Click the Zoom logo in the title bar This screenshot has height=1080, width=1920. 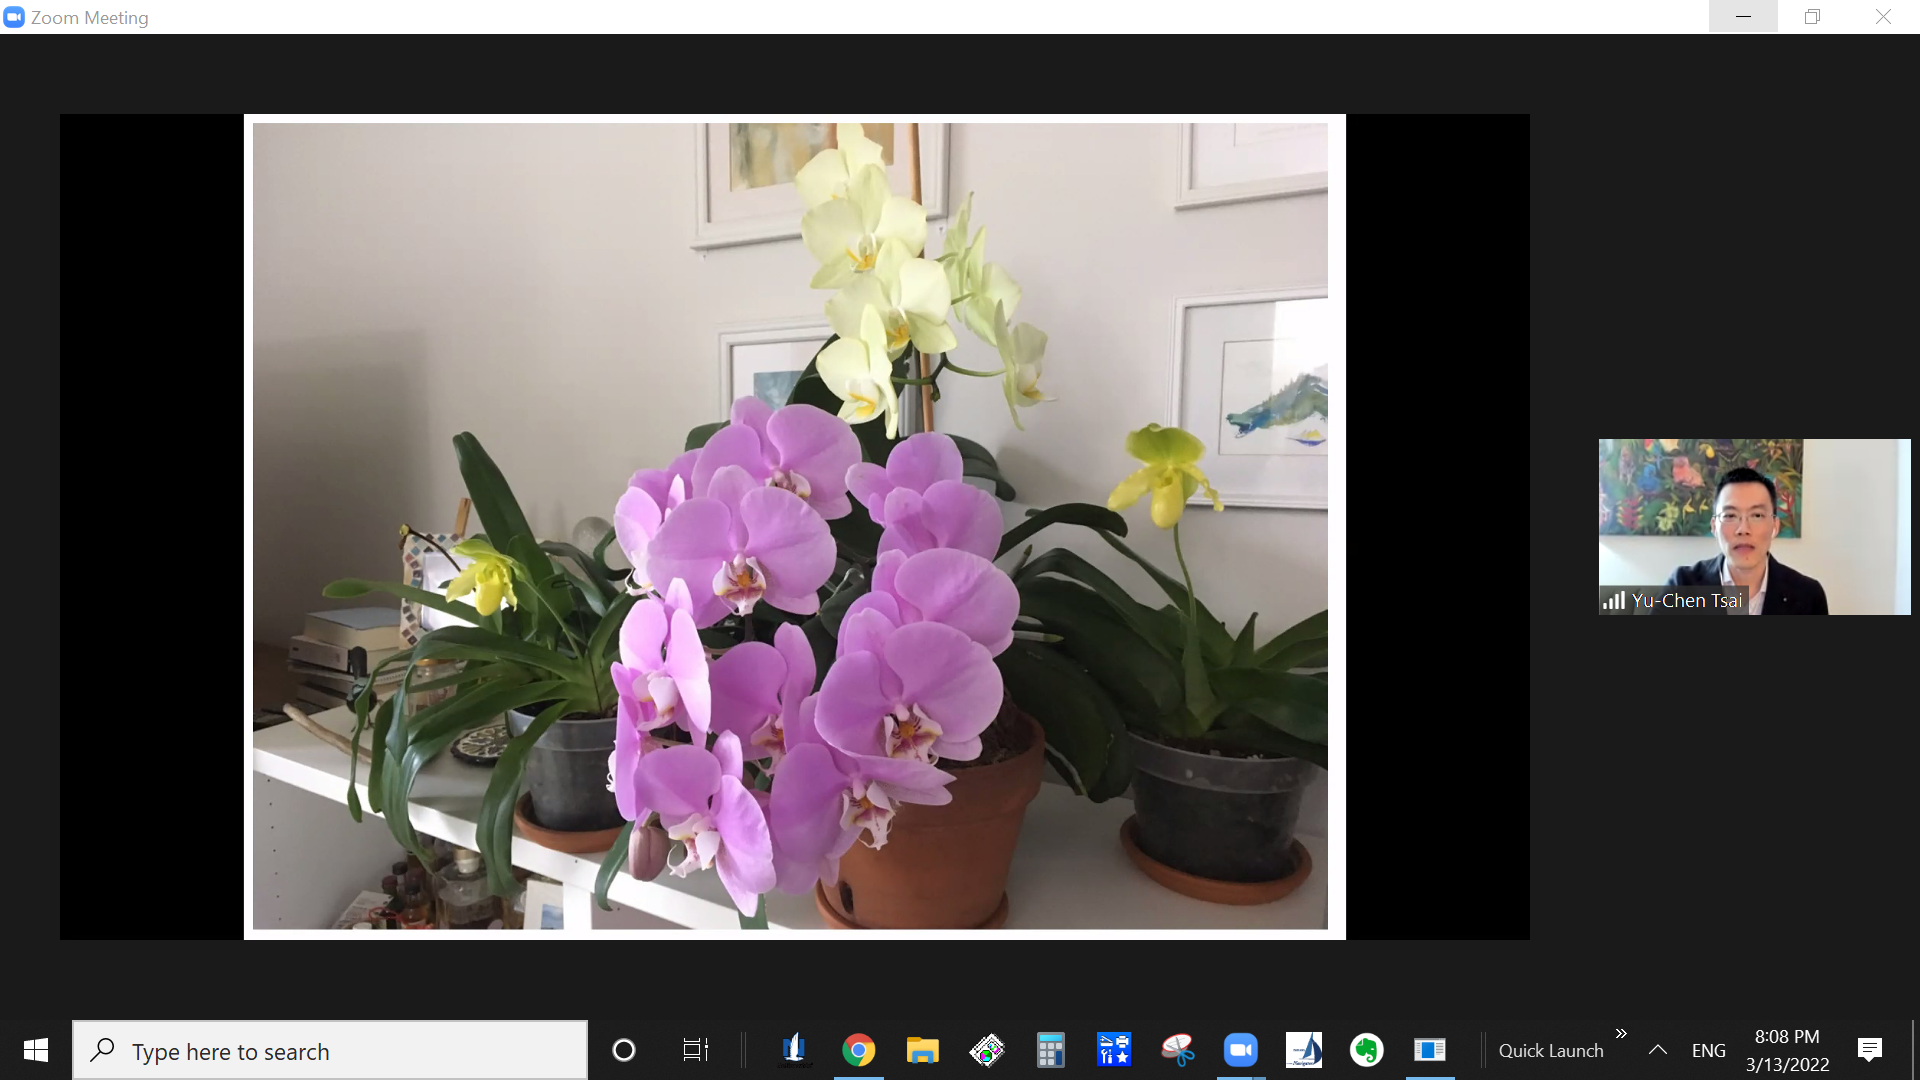pos(14,17)
